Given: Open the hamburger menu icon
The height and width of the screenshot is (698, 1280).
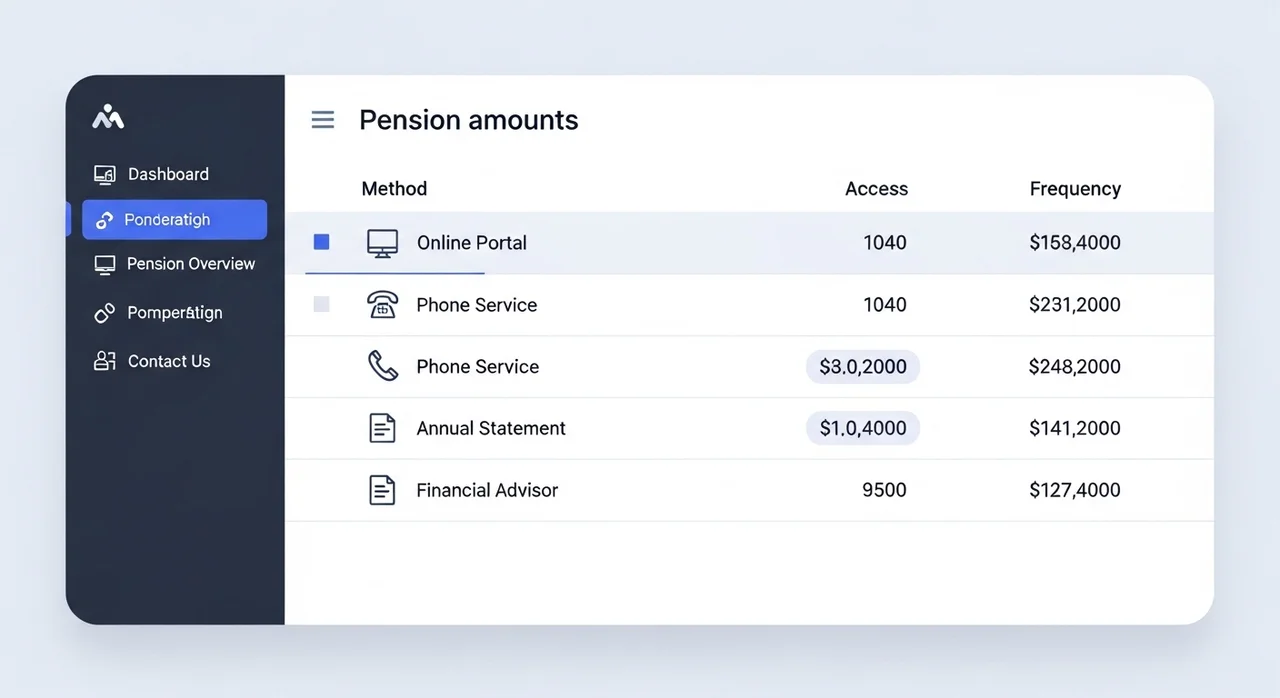Looking at the screenshot, I should click(x=323, y=121).
